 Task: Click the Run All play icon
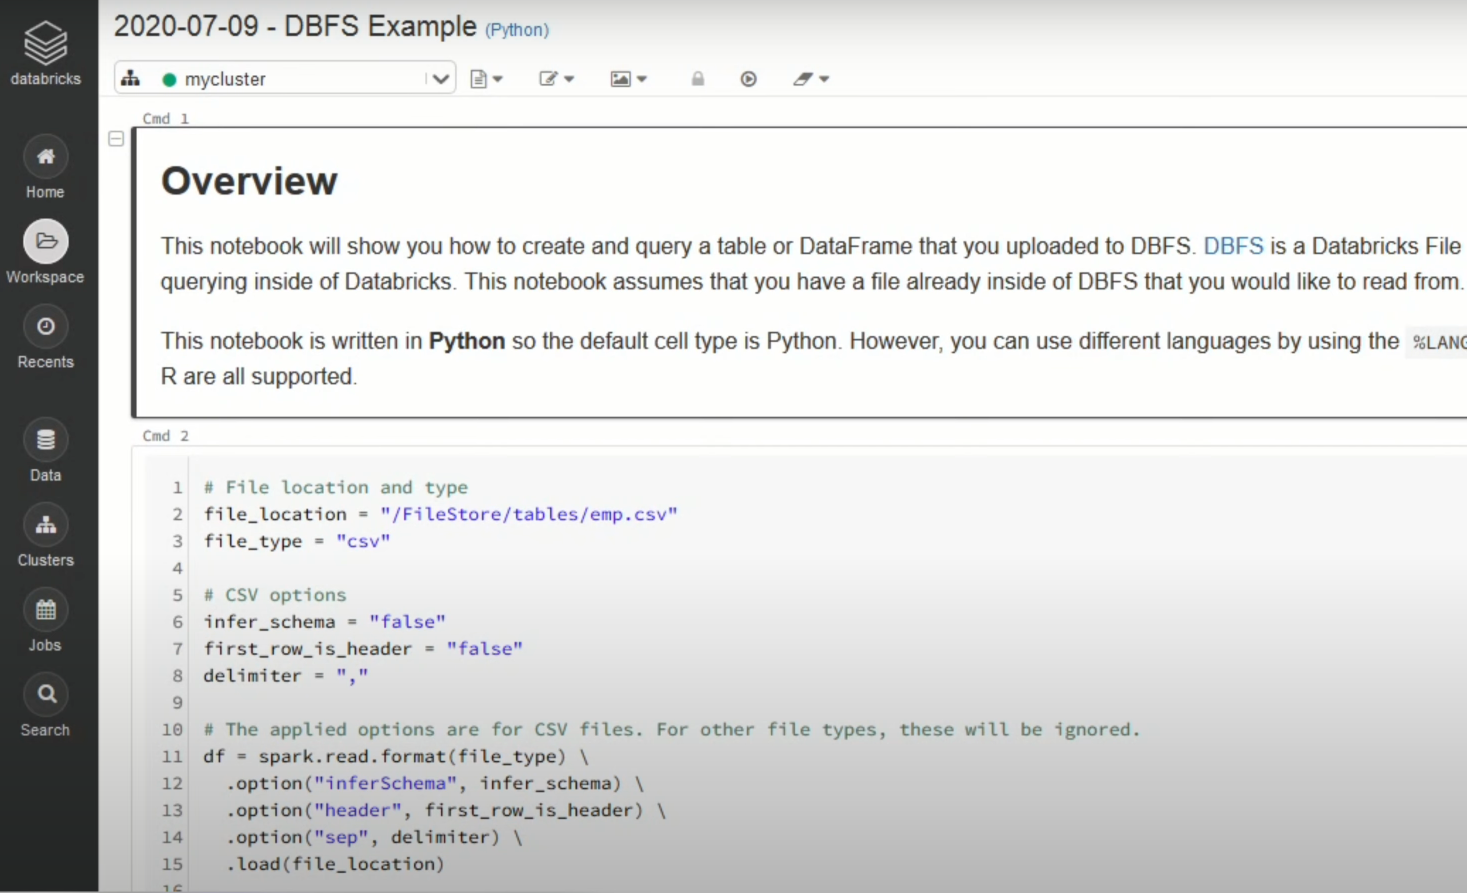(748, 79)
